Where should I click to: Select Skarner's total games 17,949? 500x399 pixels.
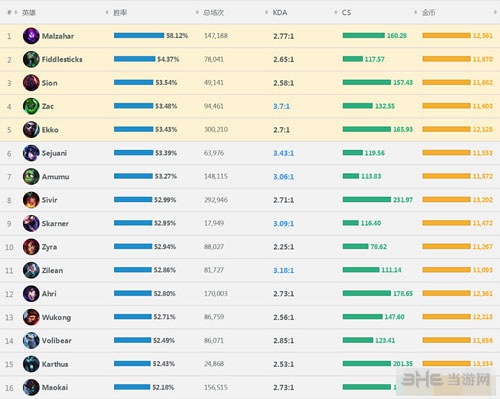coord(214,223)
